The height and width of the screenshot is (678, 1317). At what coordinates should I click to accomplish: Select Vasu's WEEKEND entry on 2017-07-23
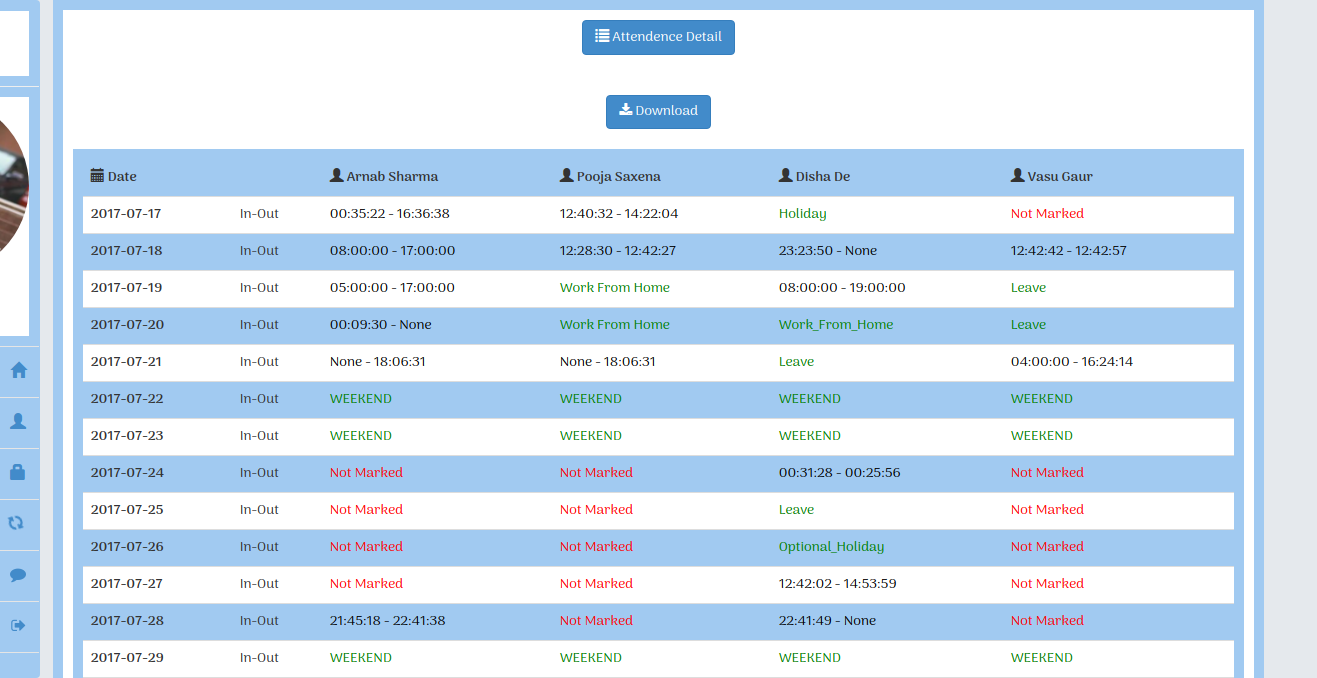coord(1042,436)
